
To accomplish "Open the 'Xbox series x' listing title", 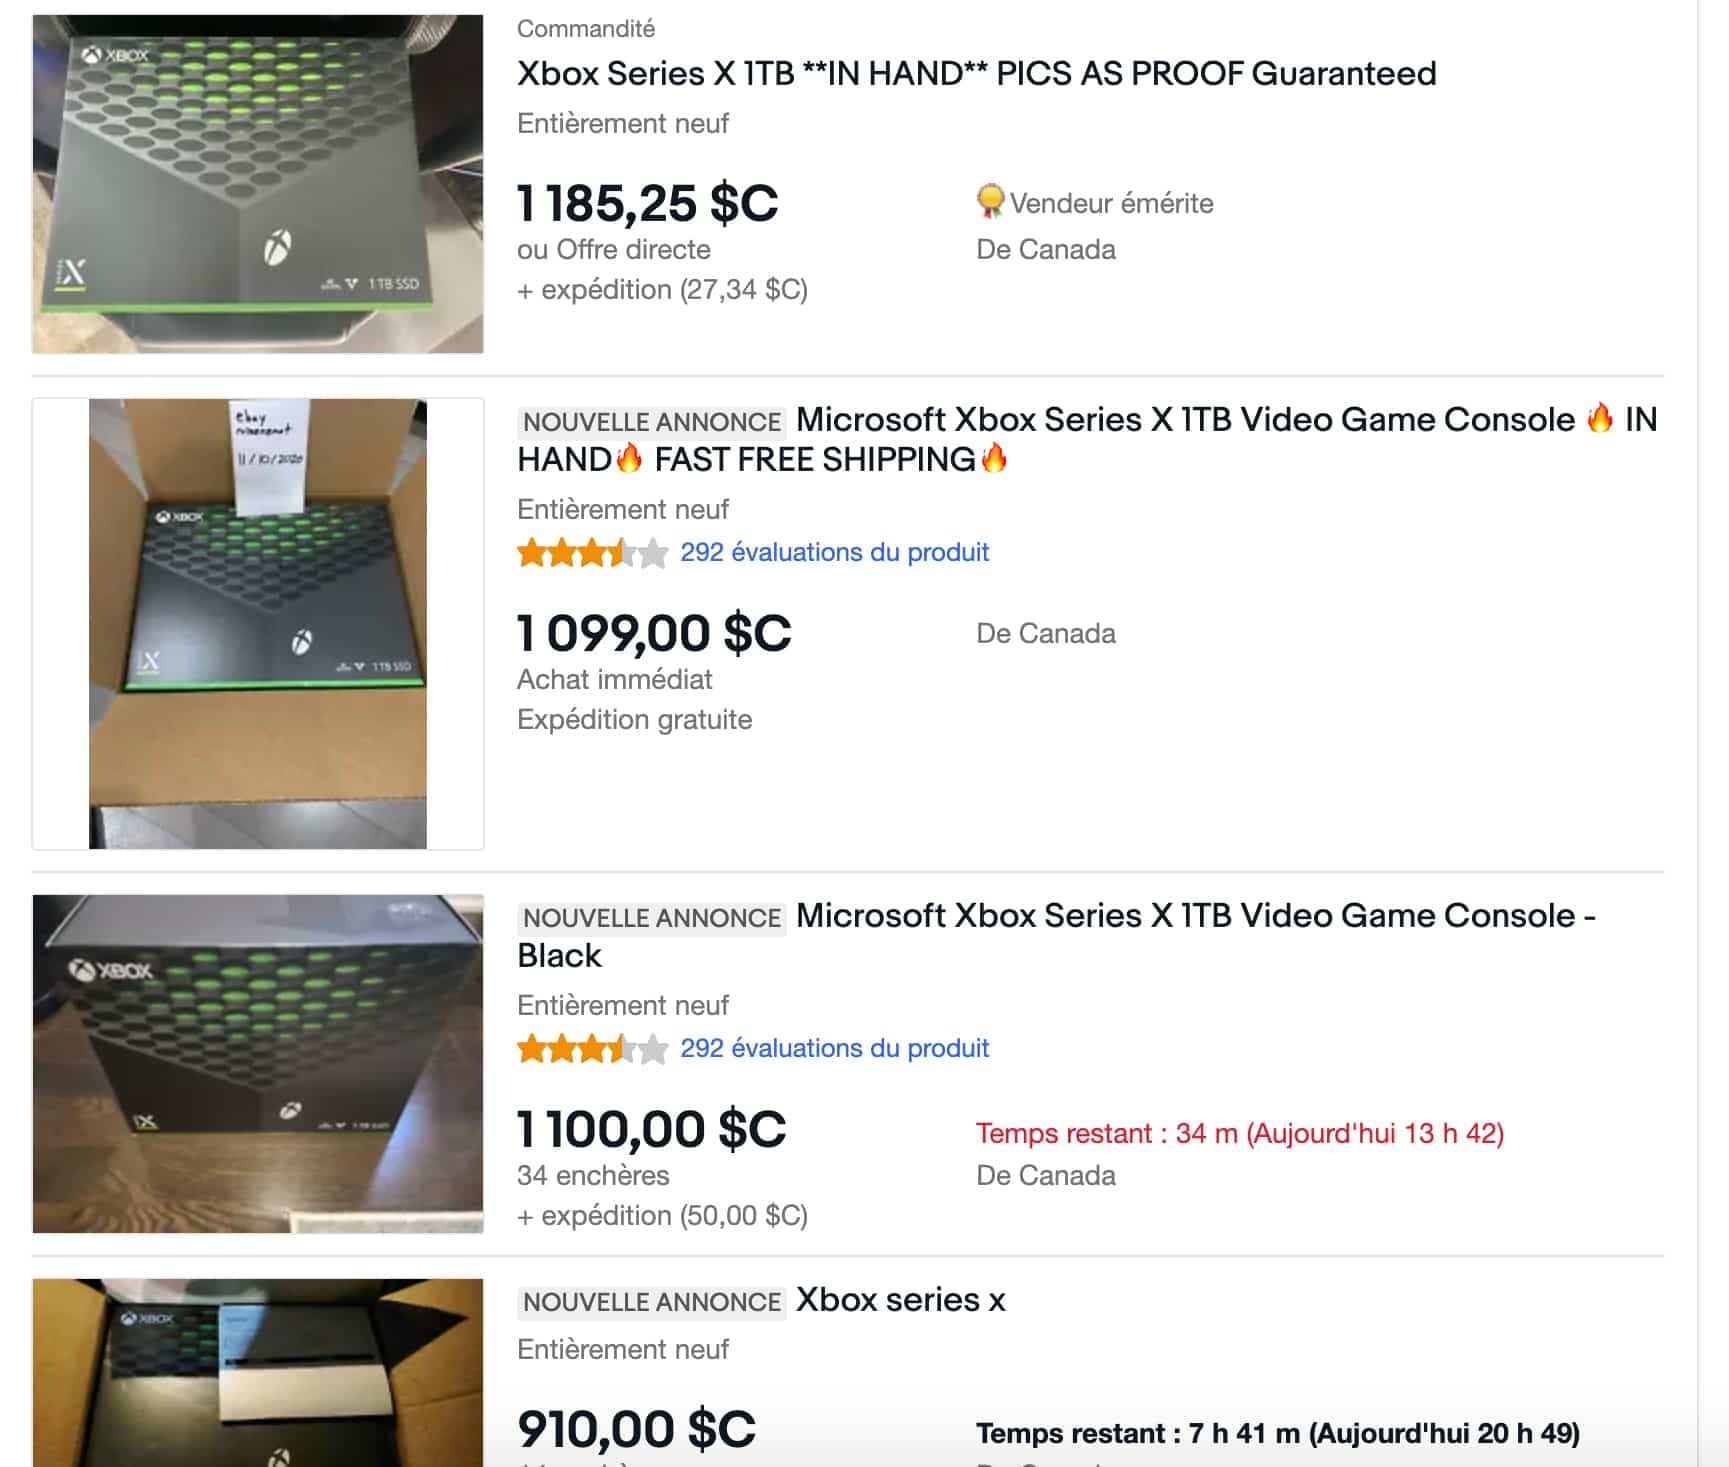I will point(901,1300).
